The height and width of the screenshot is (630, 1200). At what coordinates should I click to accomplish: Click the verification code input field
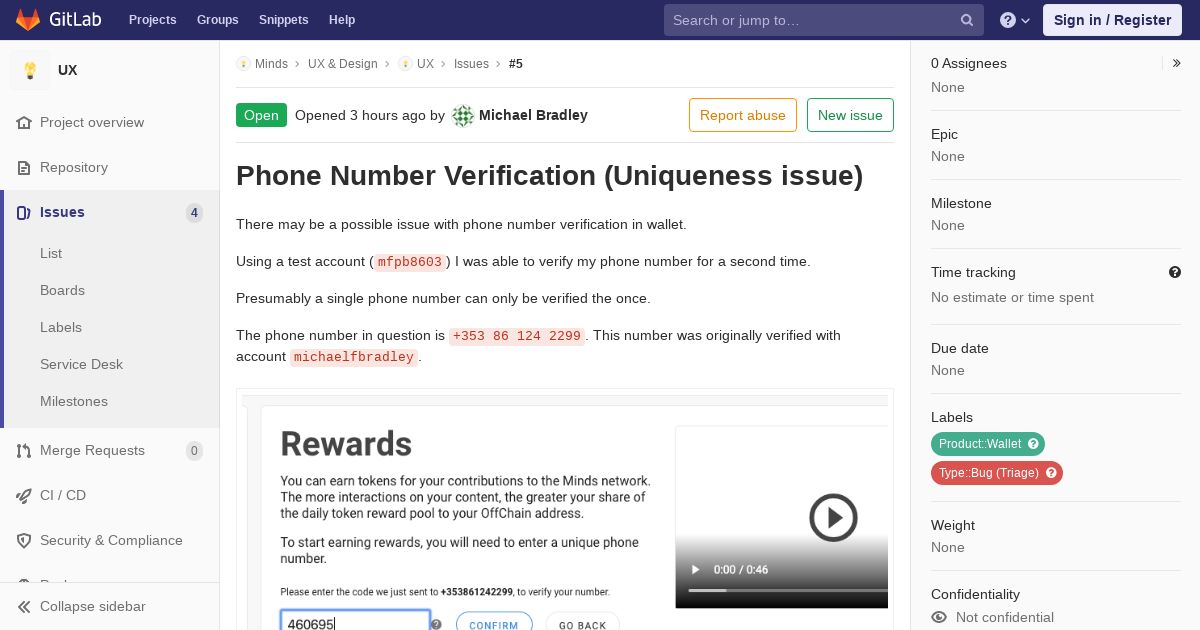355,621
